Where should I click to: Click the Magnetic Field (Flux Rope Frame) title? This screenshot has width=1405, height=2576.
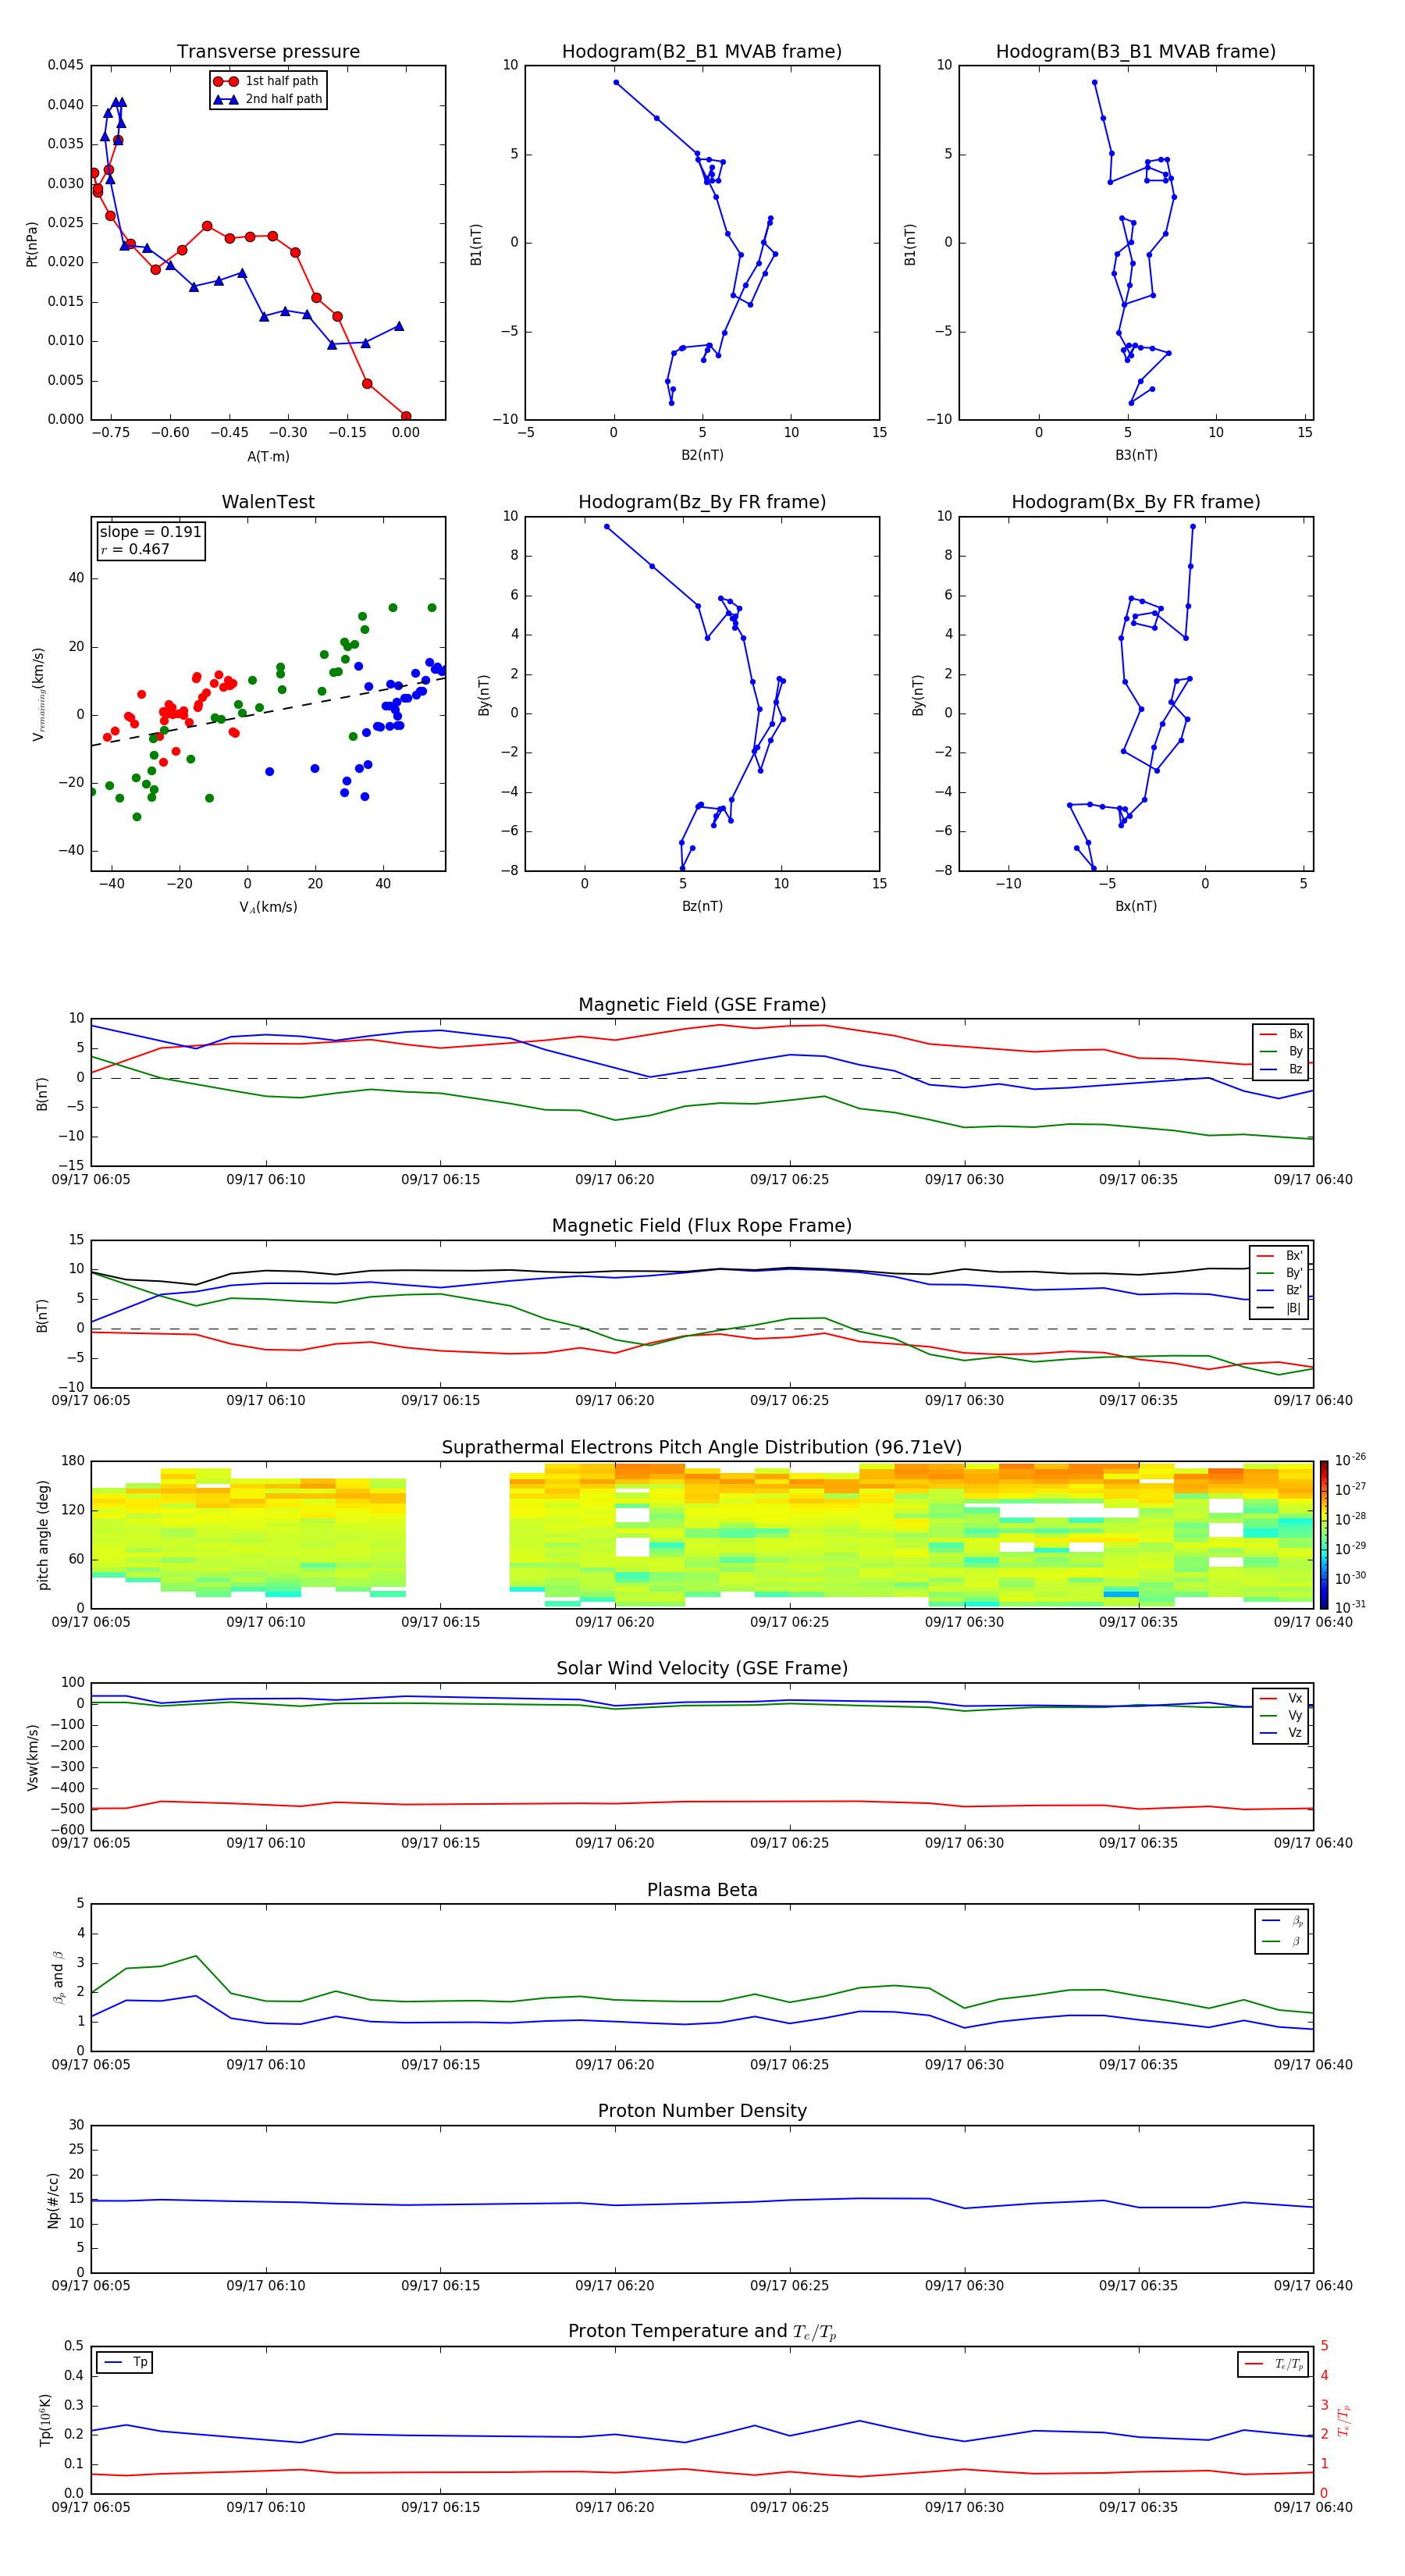702,1226
